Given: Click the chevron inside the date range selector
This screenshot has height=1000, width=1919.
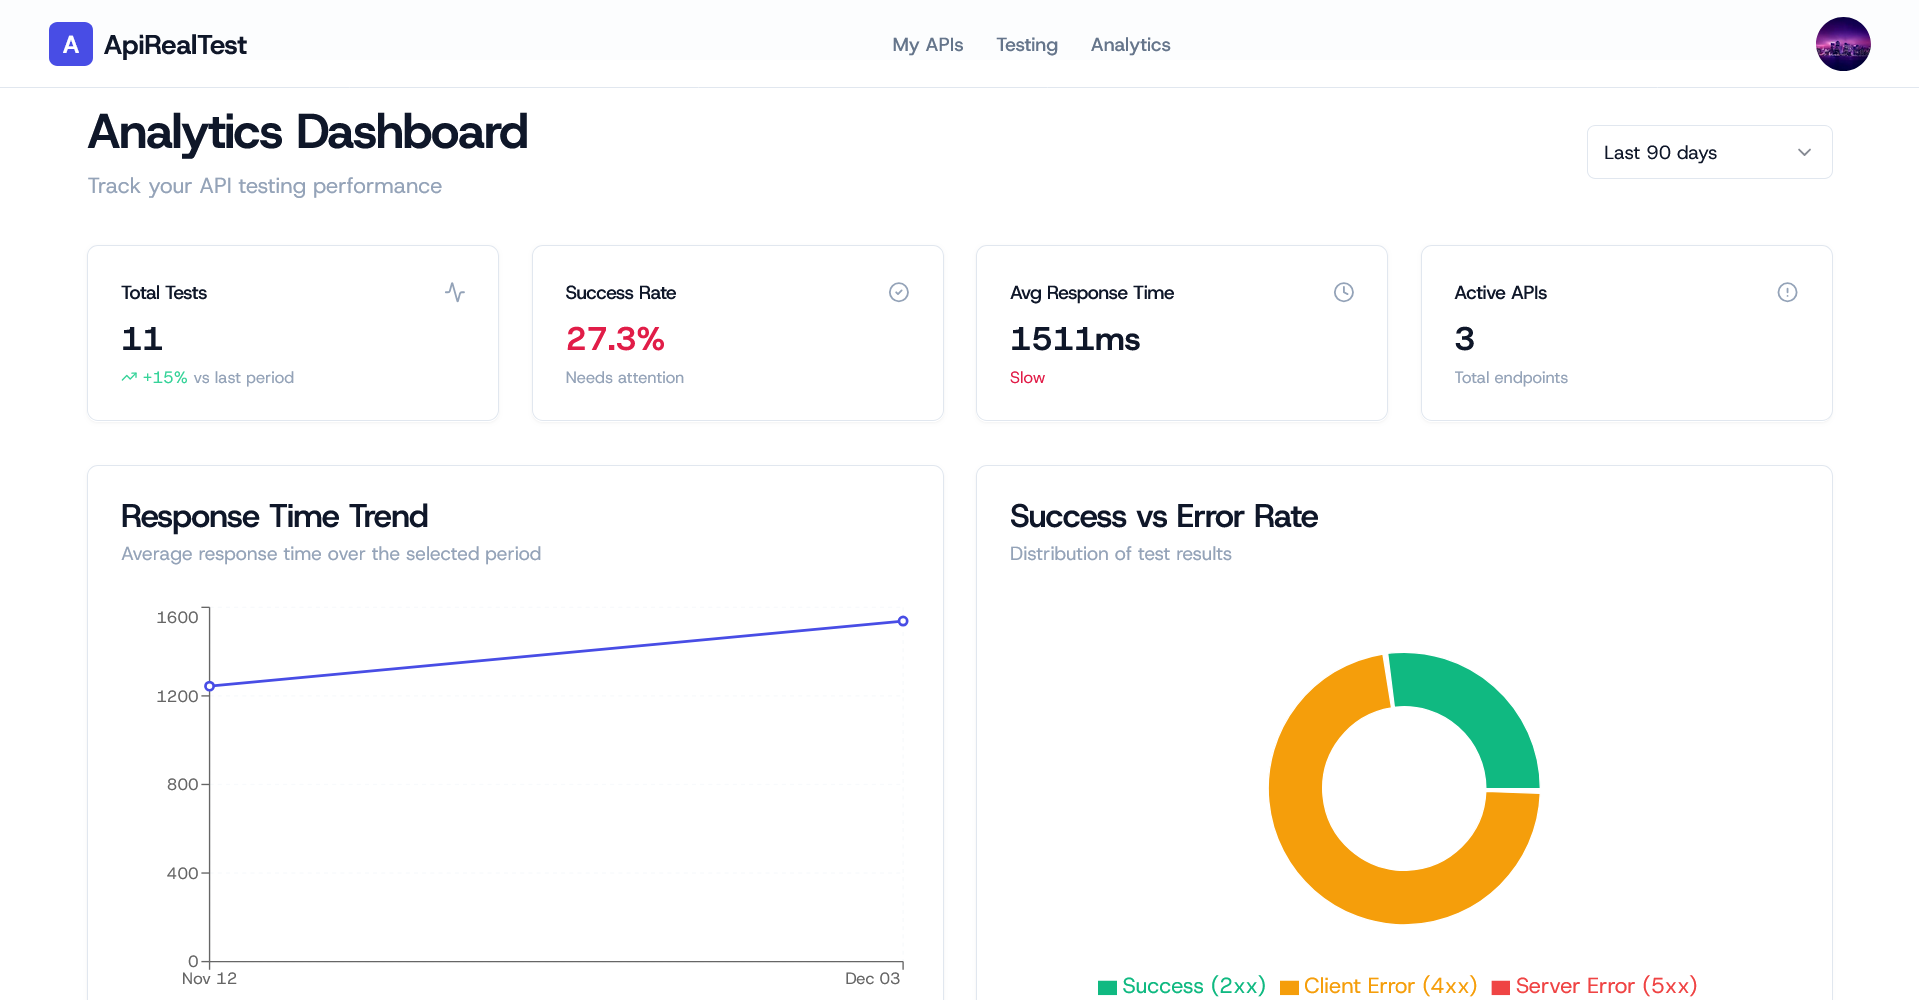Looking at the screenshot, I should 1804,152.
